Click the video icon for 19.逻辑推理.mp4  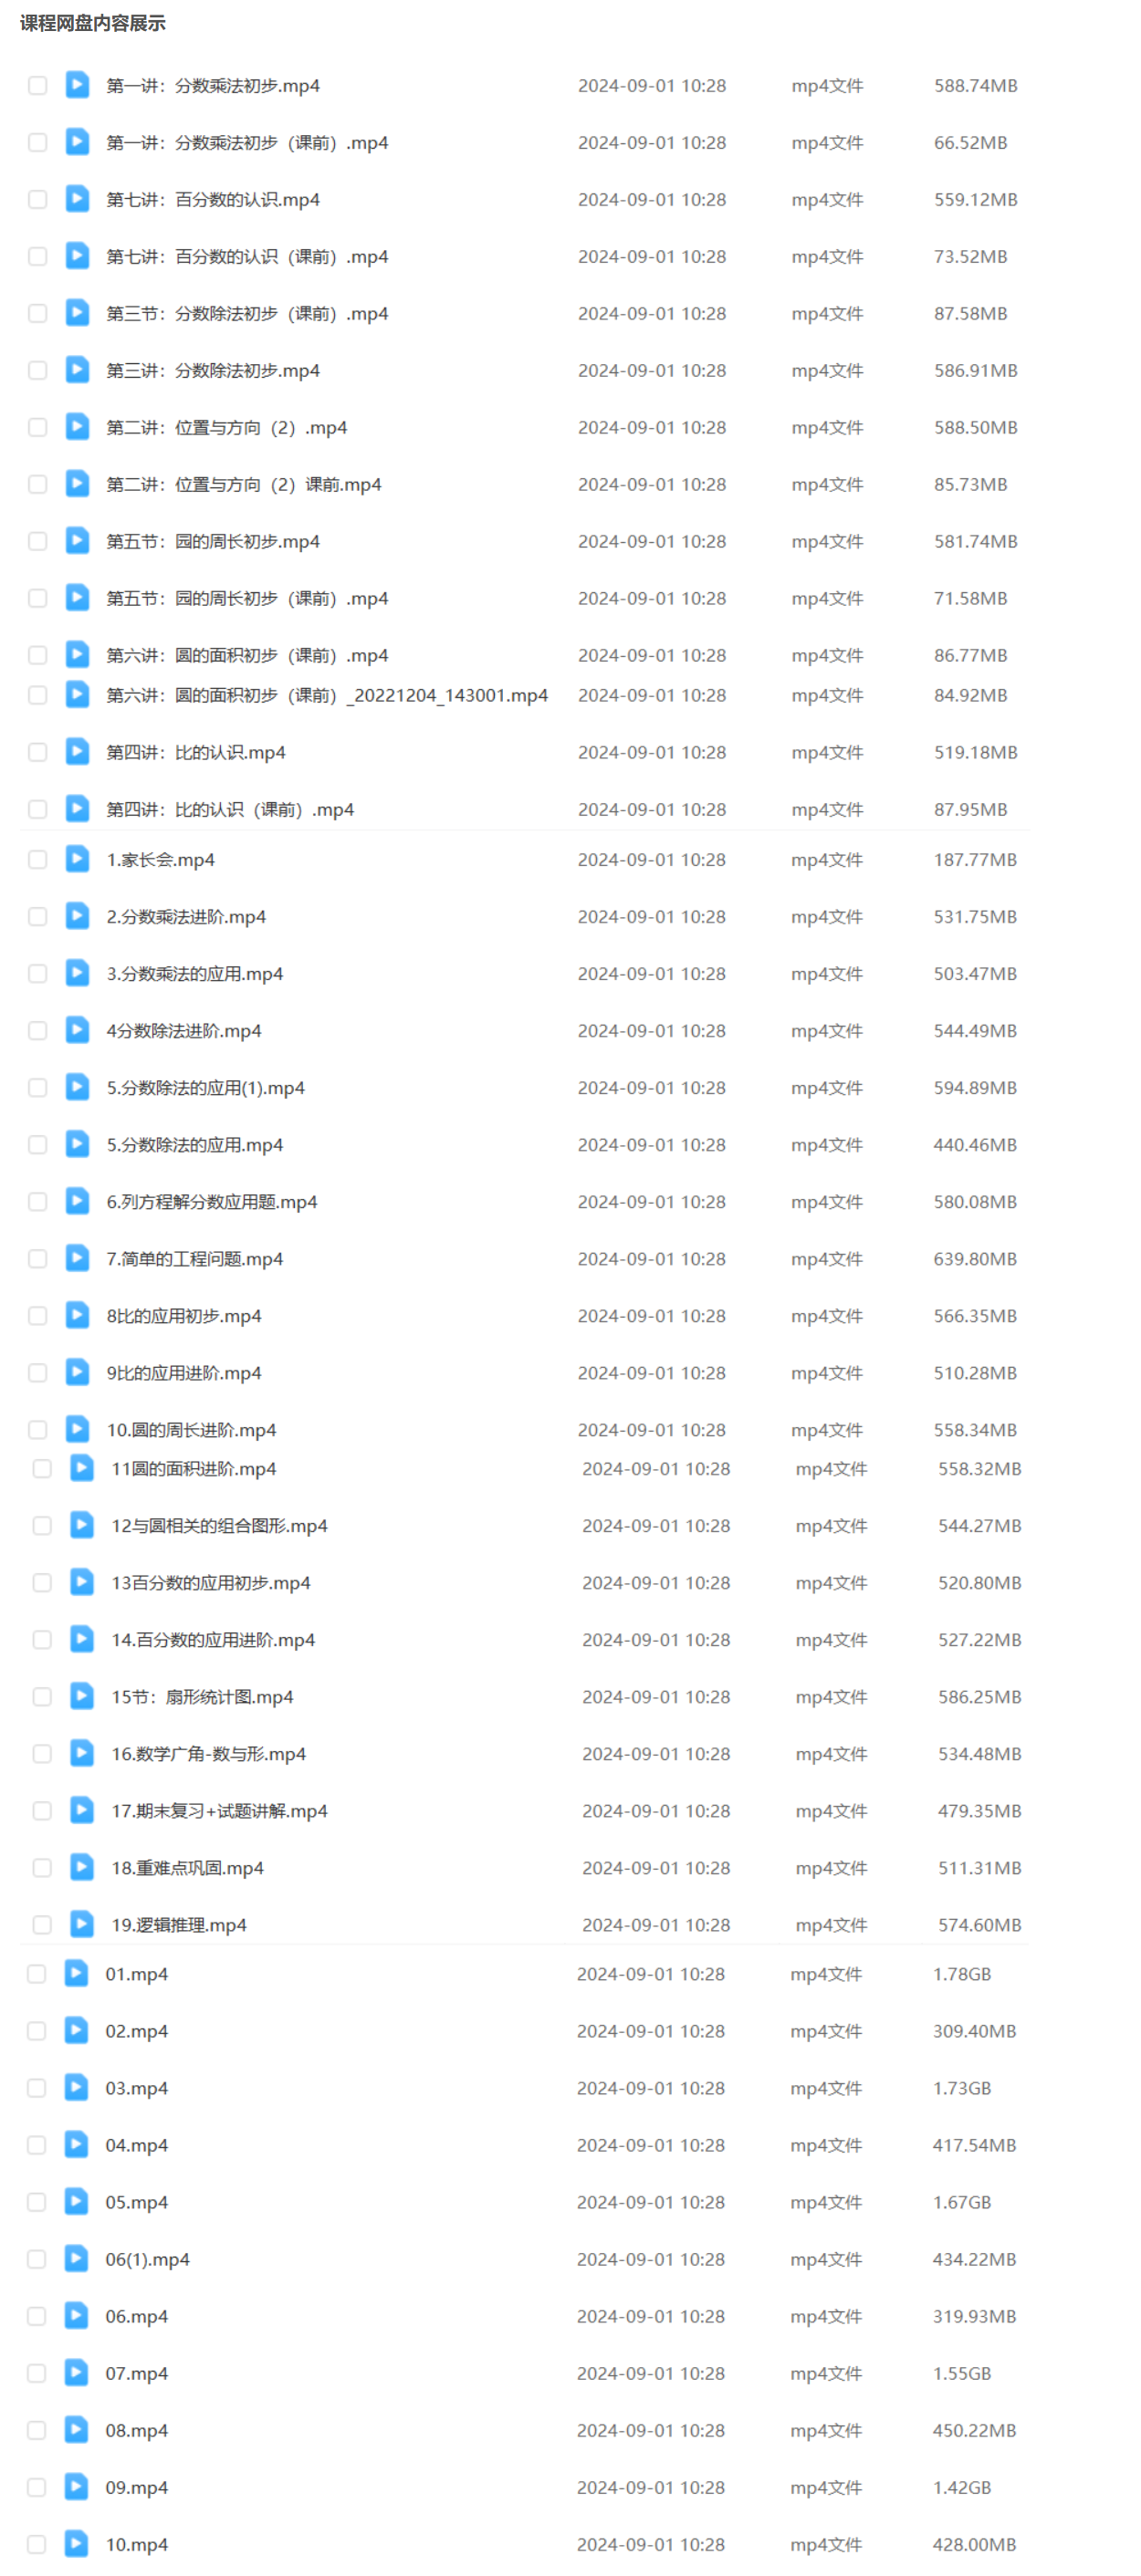(82, 1924)
